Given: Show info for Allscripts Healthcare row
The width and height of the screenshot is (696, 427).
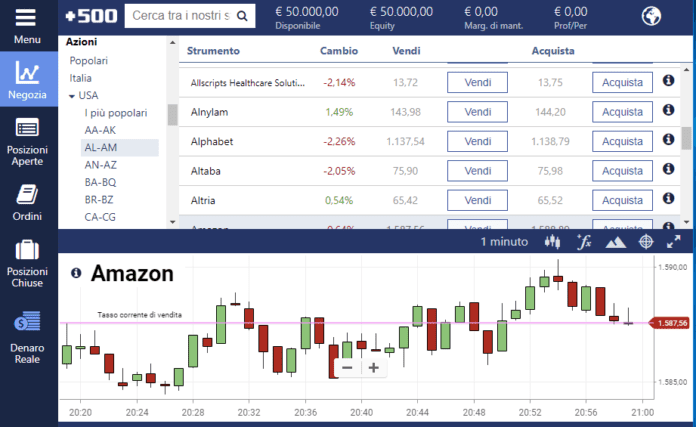Looking at the screenshot, I should coord(668,80).
